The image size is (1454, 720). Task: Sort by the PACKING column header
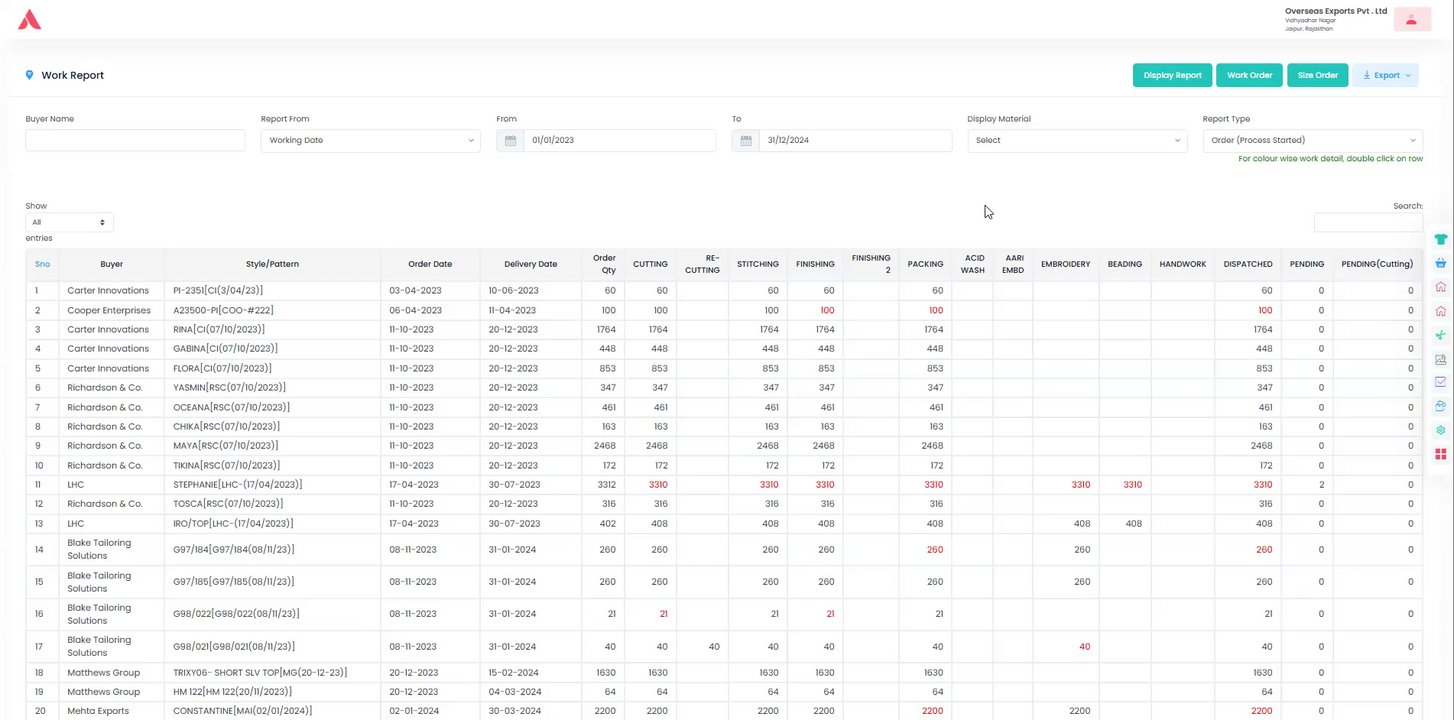(x=925, y=264)
